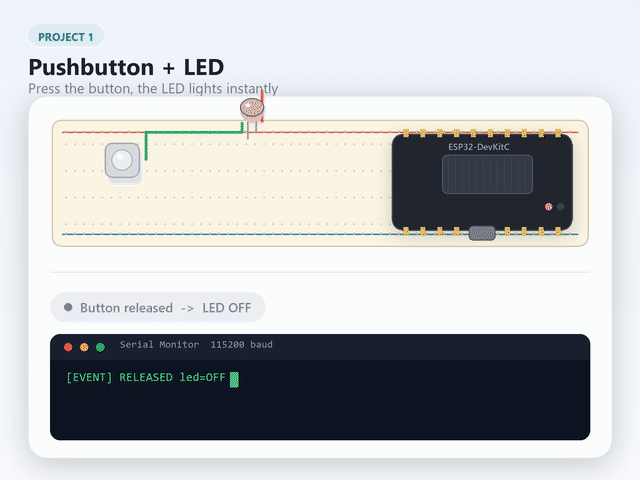Click the red power LED on the ESP32
Image resolution: width=640 pixels, height=480 pixels.
pos(549,207)
